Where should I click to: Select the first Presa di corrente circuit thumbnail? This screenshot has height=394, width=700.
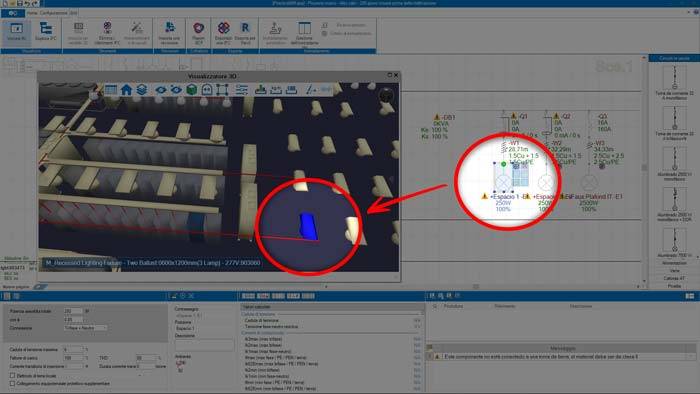coord(674,78)
